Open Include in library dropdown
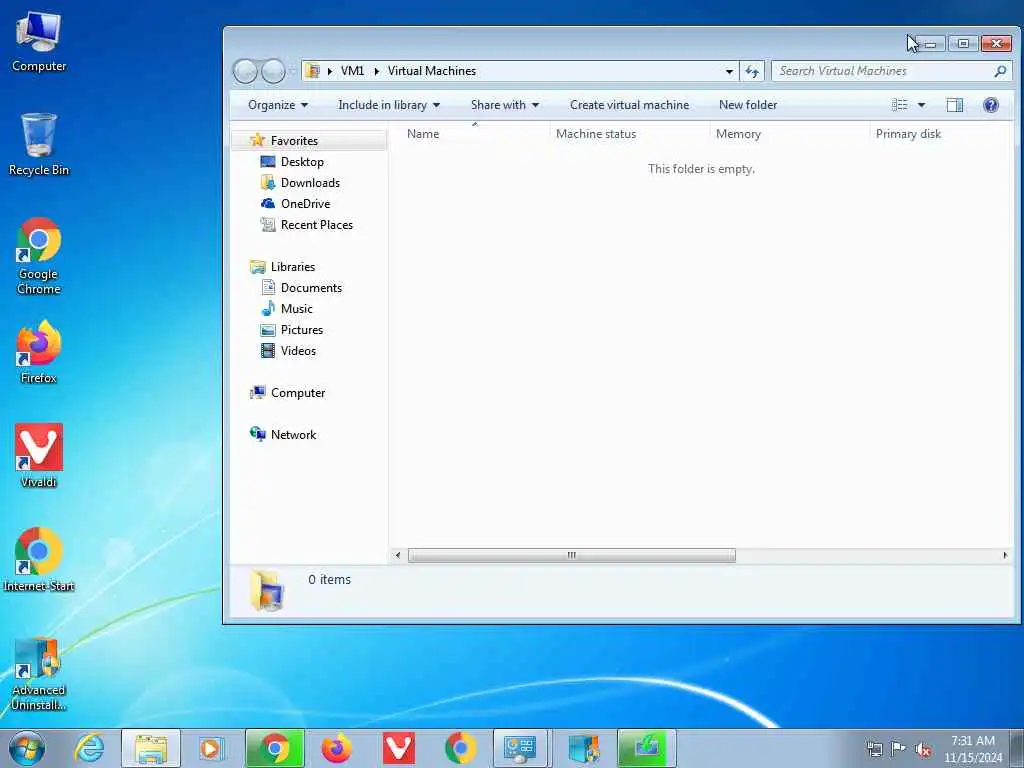The width and height of the screenshot is (1024, 768). [x=389, y=105]
